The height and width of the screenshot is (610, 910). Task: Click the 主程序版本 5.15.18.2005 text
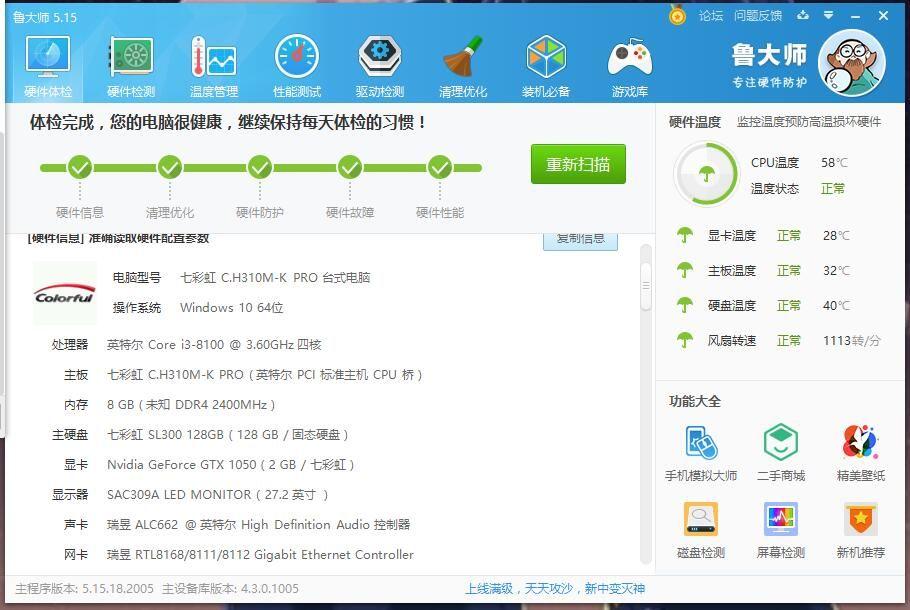pyautogui.click(x=84, y=589)
